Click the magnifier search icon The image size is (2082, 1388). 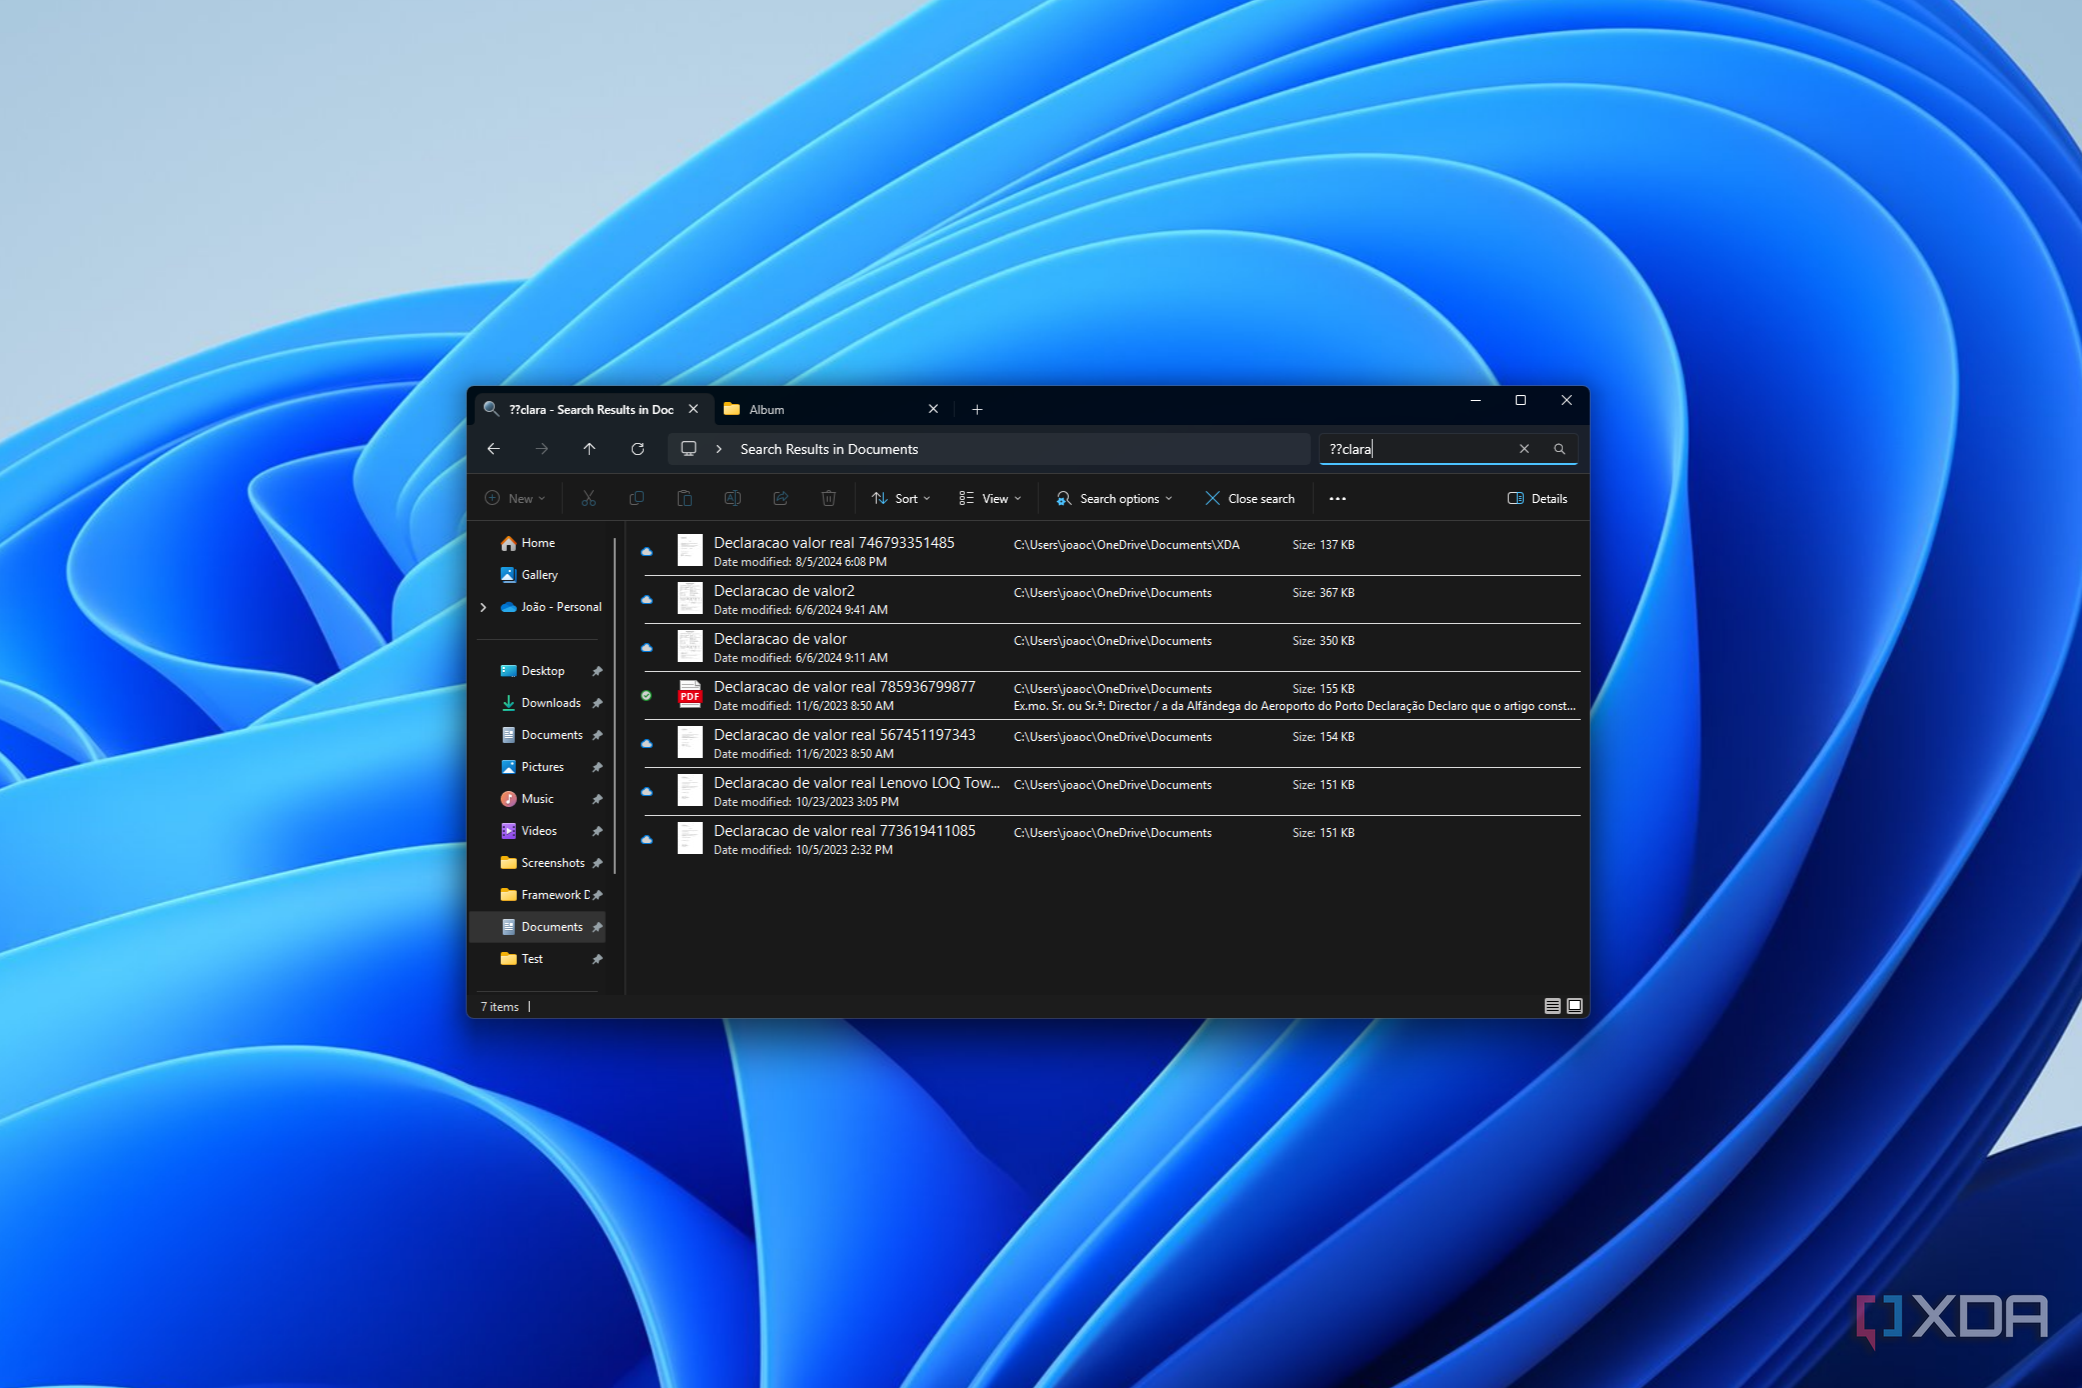coord(1559,449)
